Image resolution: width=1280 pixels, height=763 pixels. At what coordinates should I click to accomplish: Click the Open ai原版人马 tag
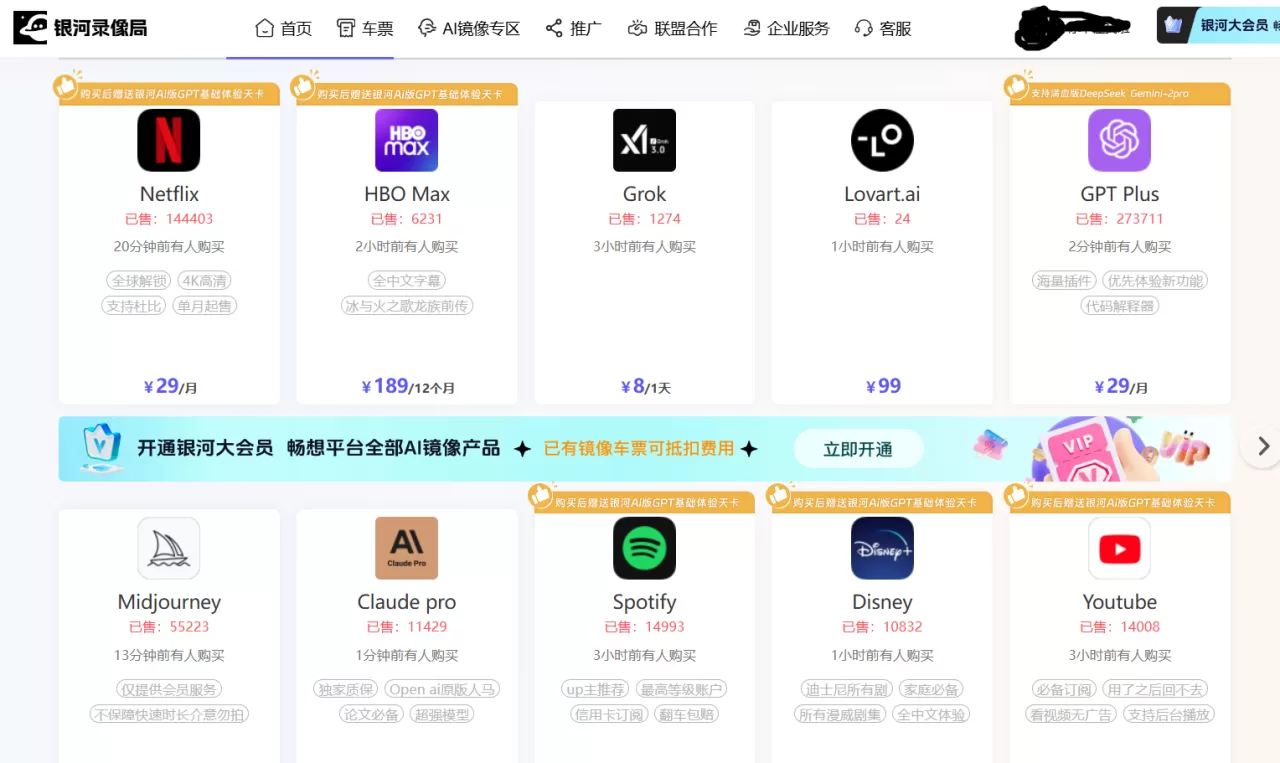tap(441, 689)
